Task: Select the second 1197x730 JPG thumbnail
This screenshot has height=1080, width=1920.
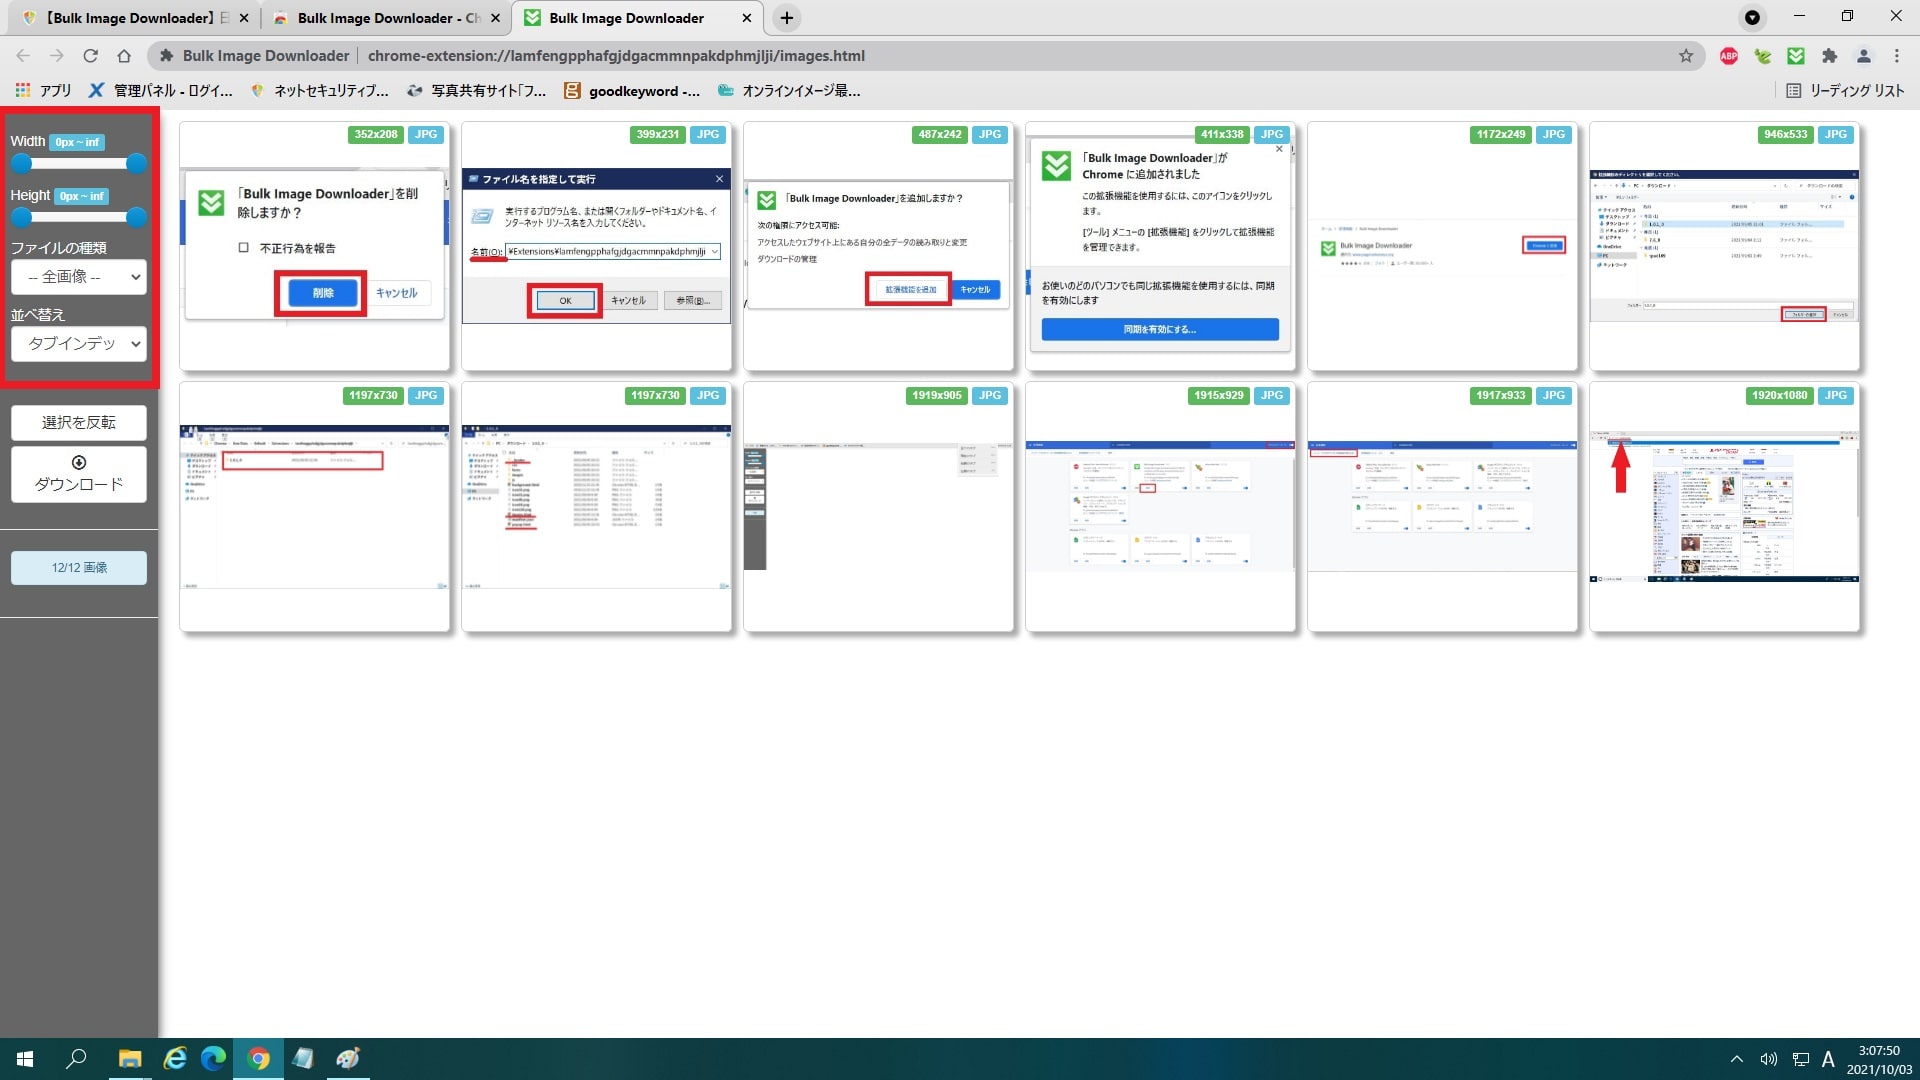Action: [x=596, y=507]
